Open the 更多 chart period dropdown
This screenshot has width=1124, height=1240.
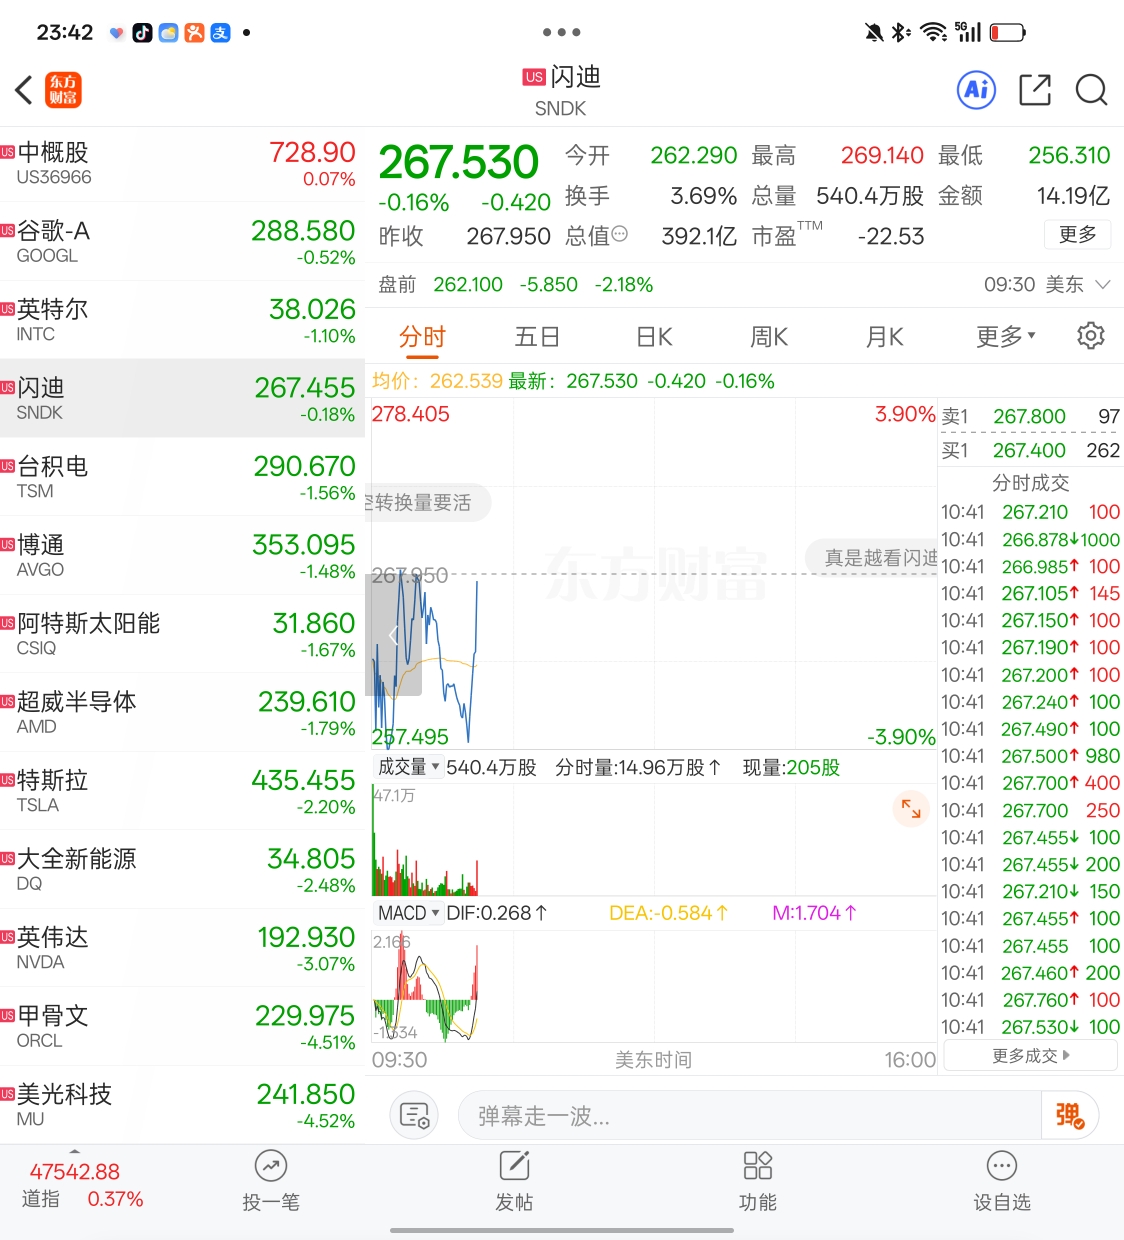[x=1006, y=337]
